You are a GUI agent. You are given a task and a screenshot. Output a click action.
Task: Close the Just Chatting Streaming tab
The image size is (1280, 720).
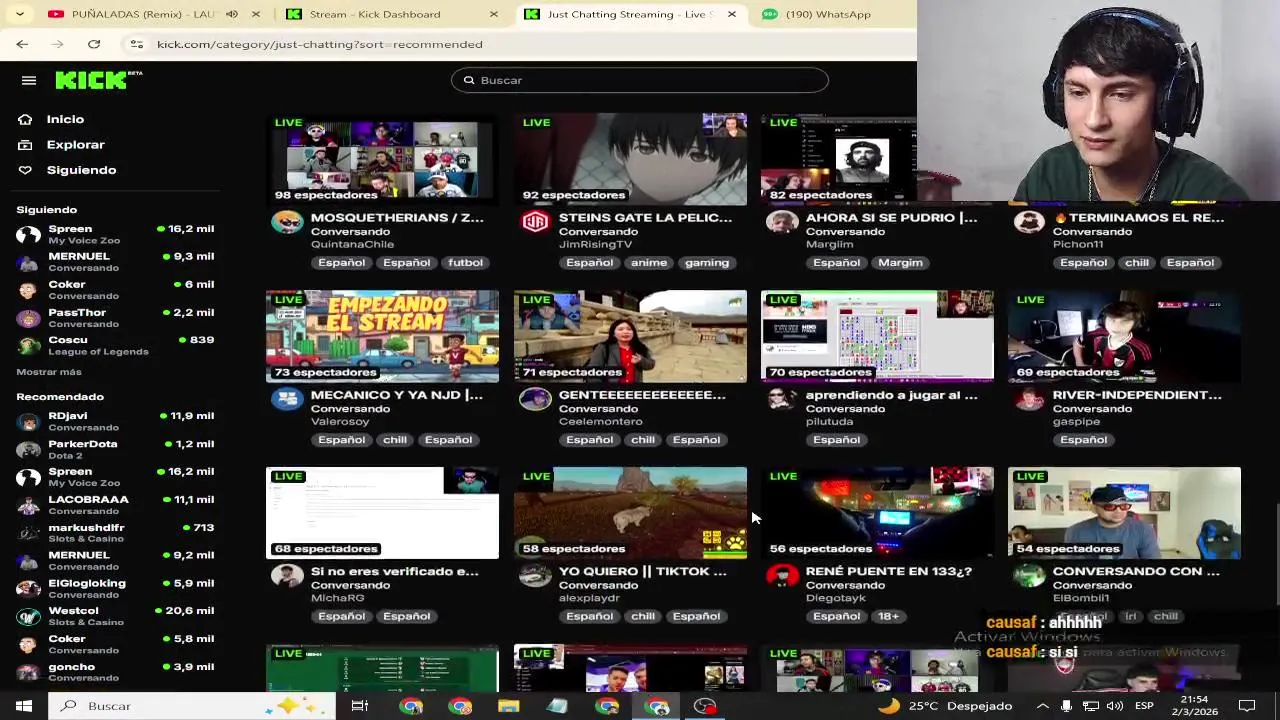coord(731,14)
